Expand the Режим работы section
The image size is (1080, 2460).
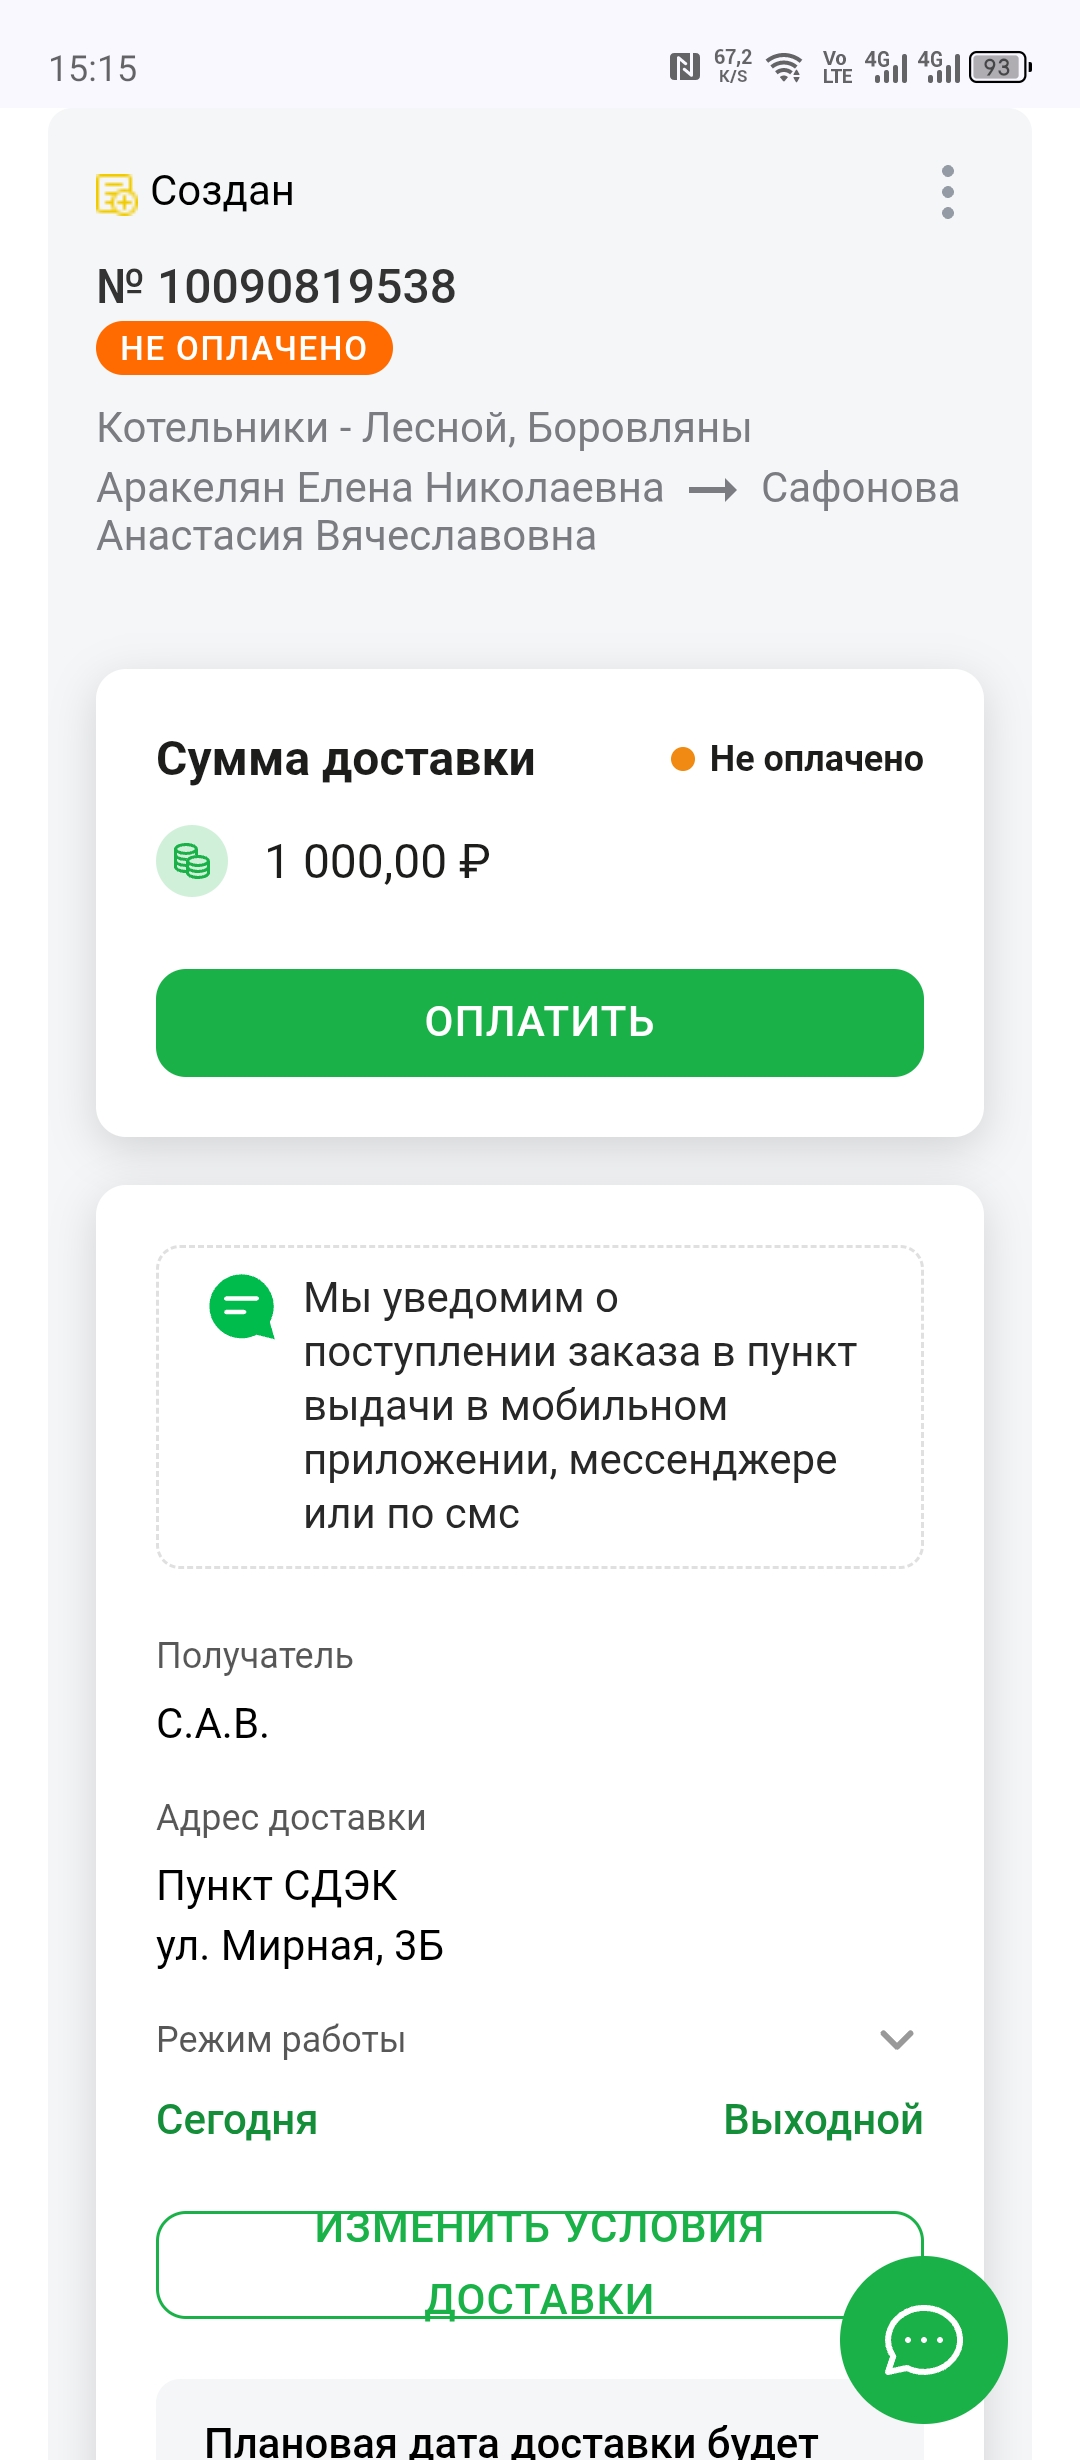coord(281,2040)
